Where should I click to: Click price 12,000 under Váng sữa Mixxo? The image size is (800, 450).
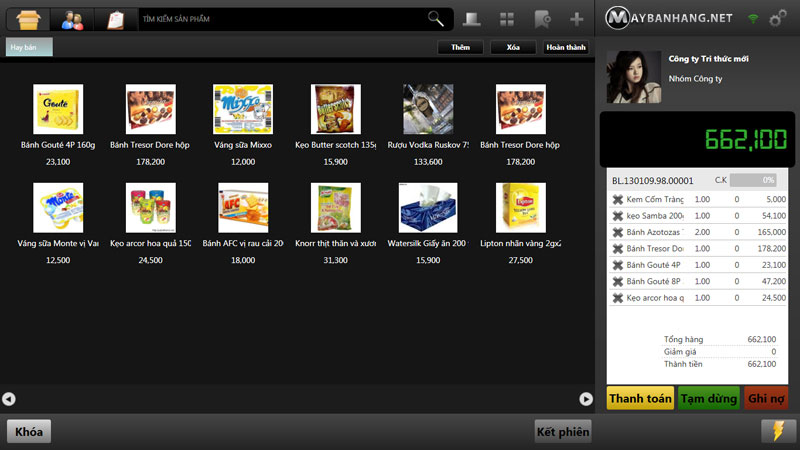click(243, 162)
